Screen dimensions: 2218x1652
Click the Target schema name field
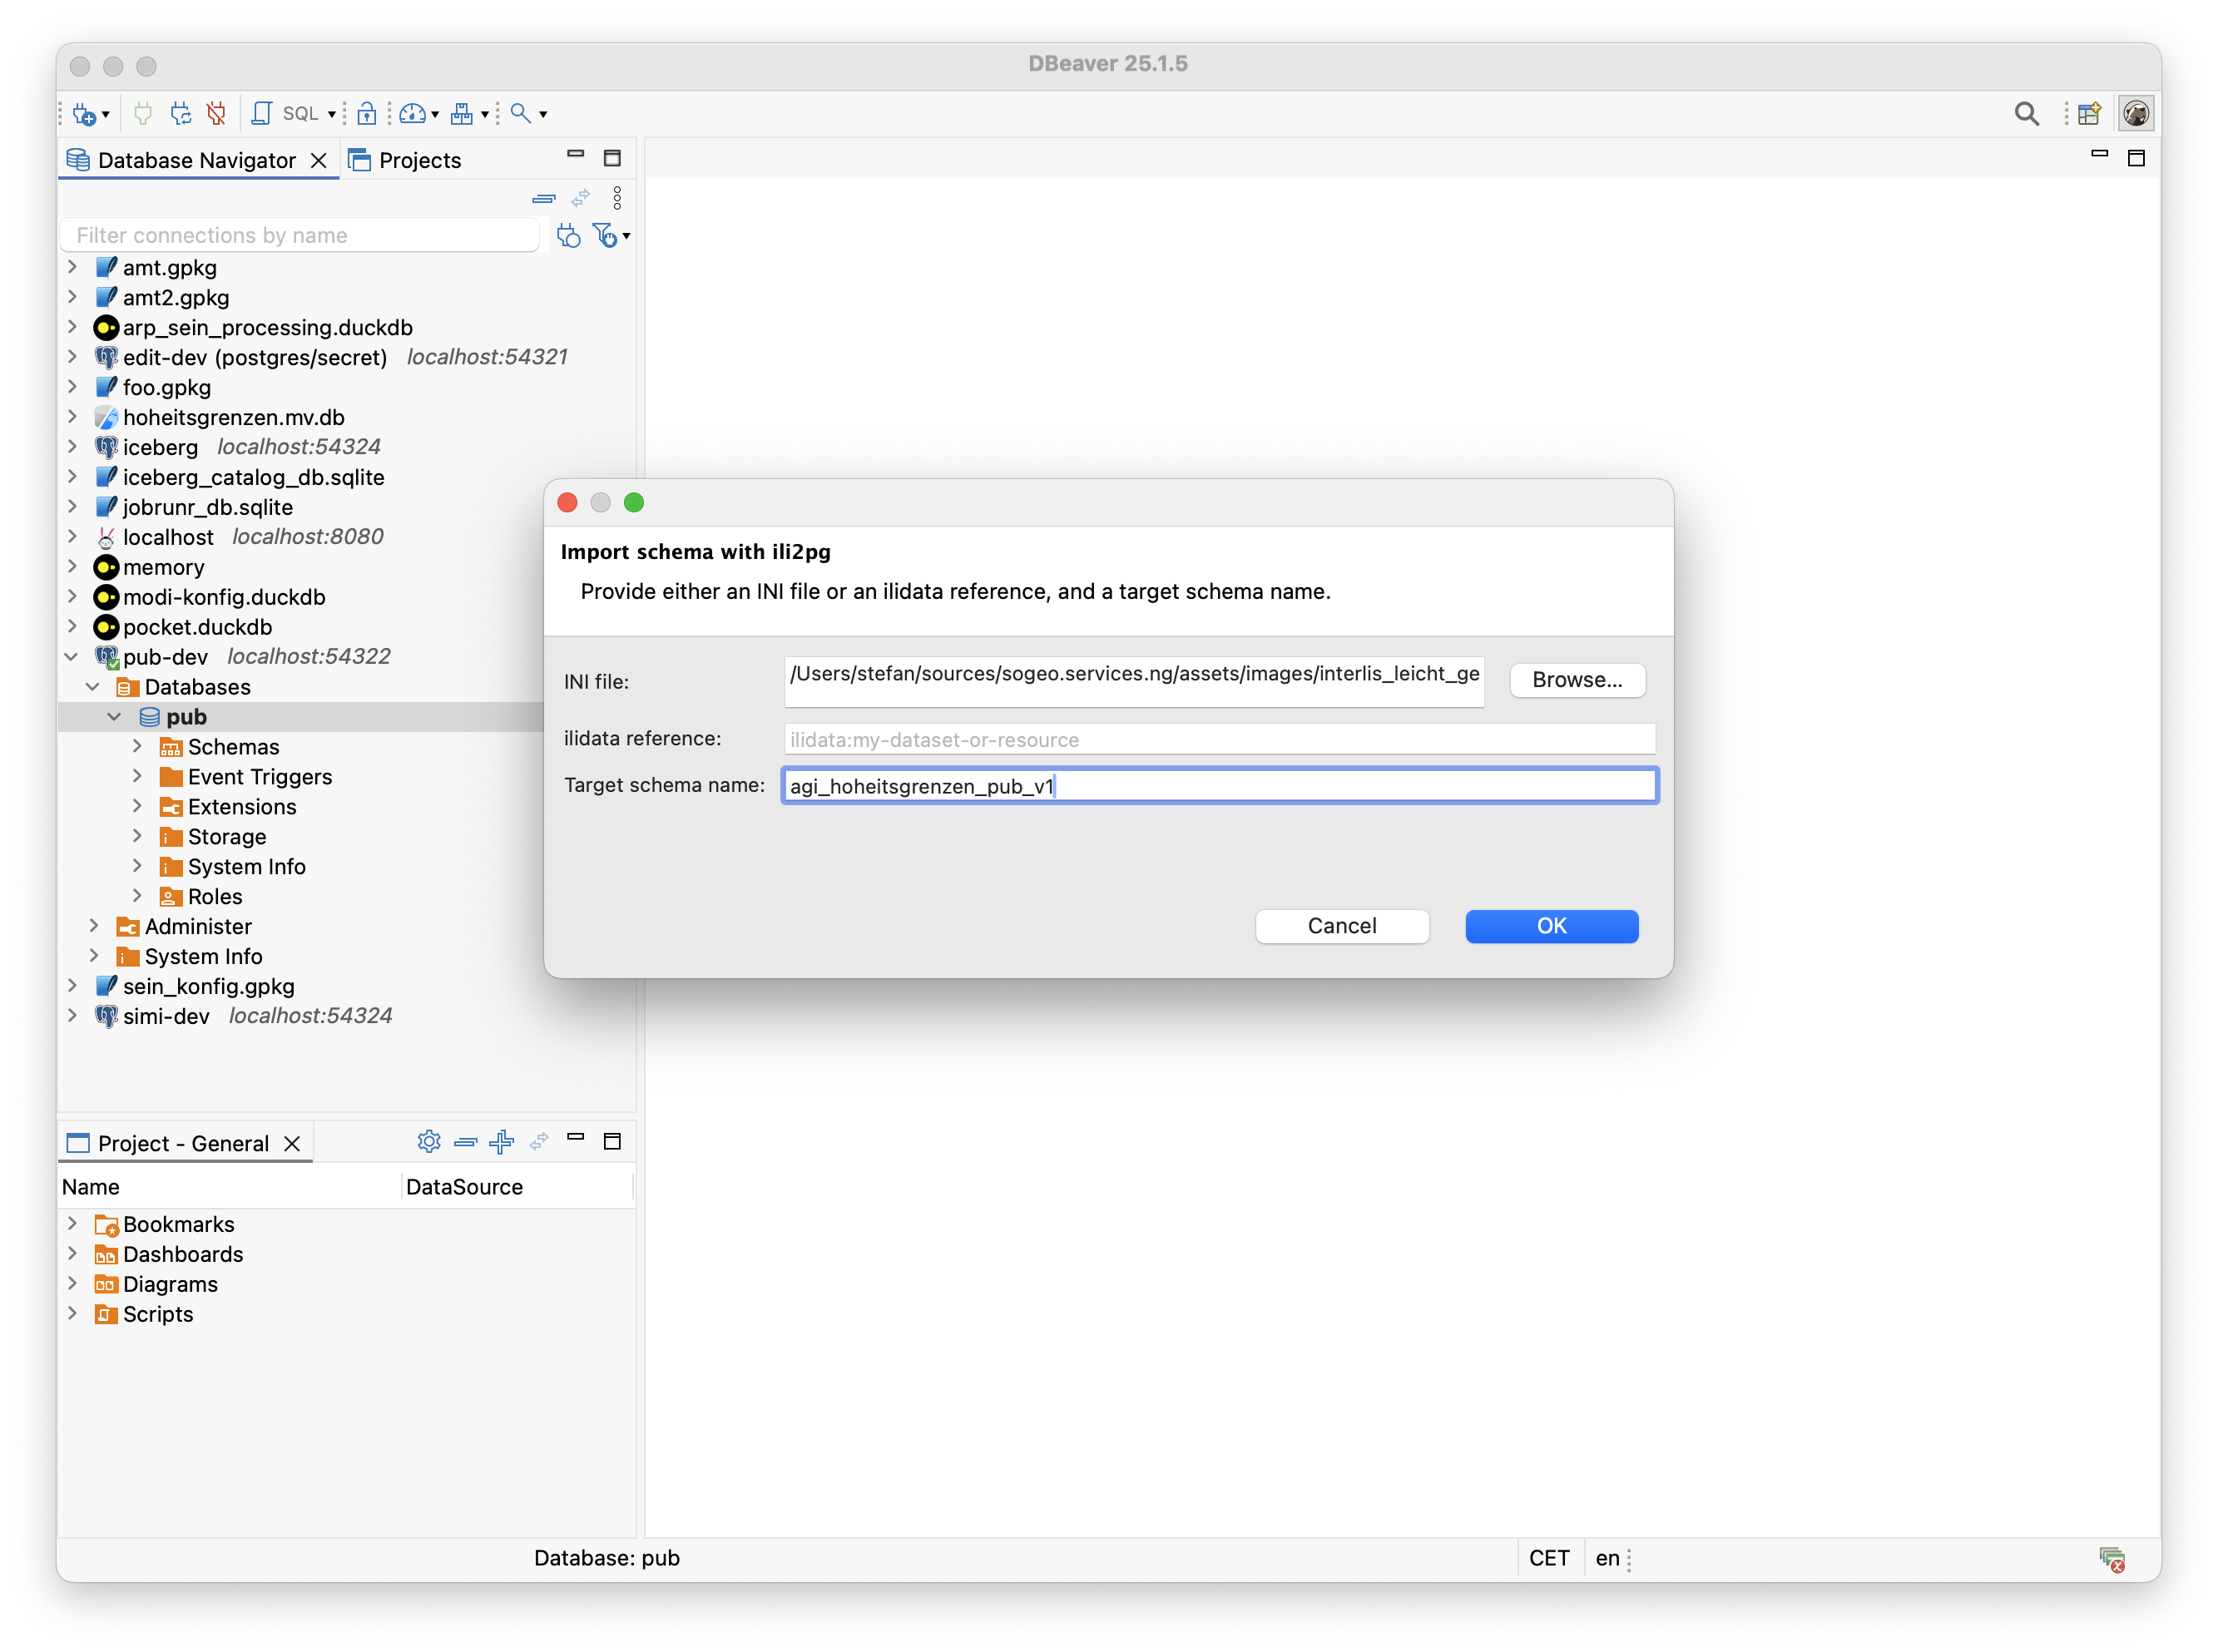pyautogui.click(x=1219, y=786)
